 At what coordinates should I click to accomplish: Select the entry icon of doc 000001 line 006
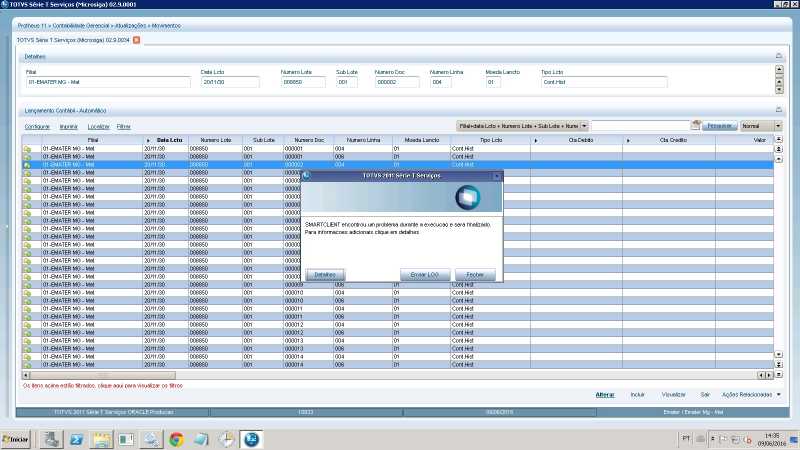27,157
